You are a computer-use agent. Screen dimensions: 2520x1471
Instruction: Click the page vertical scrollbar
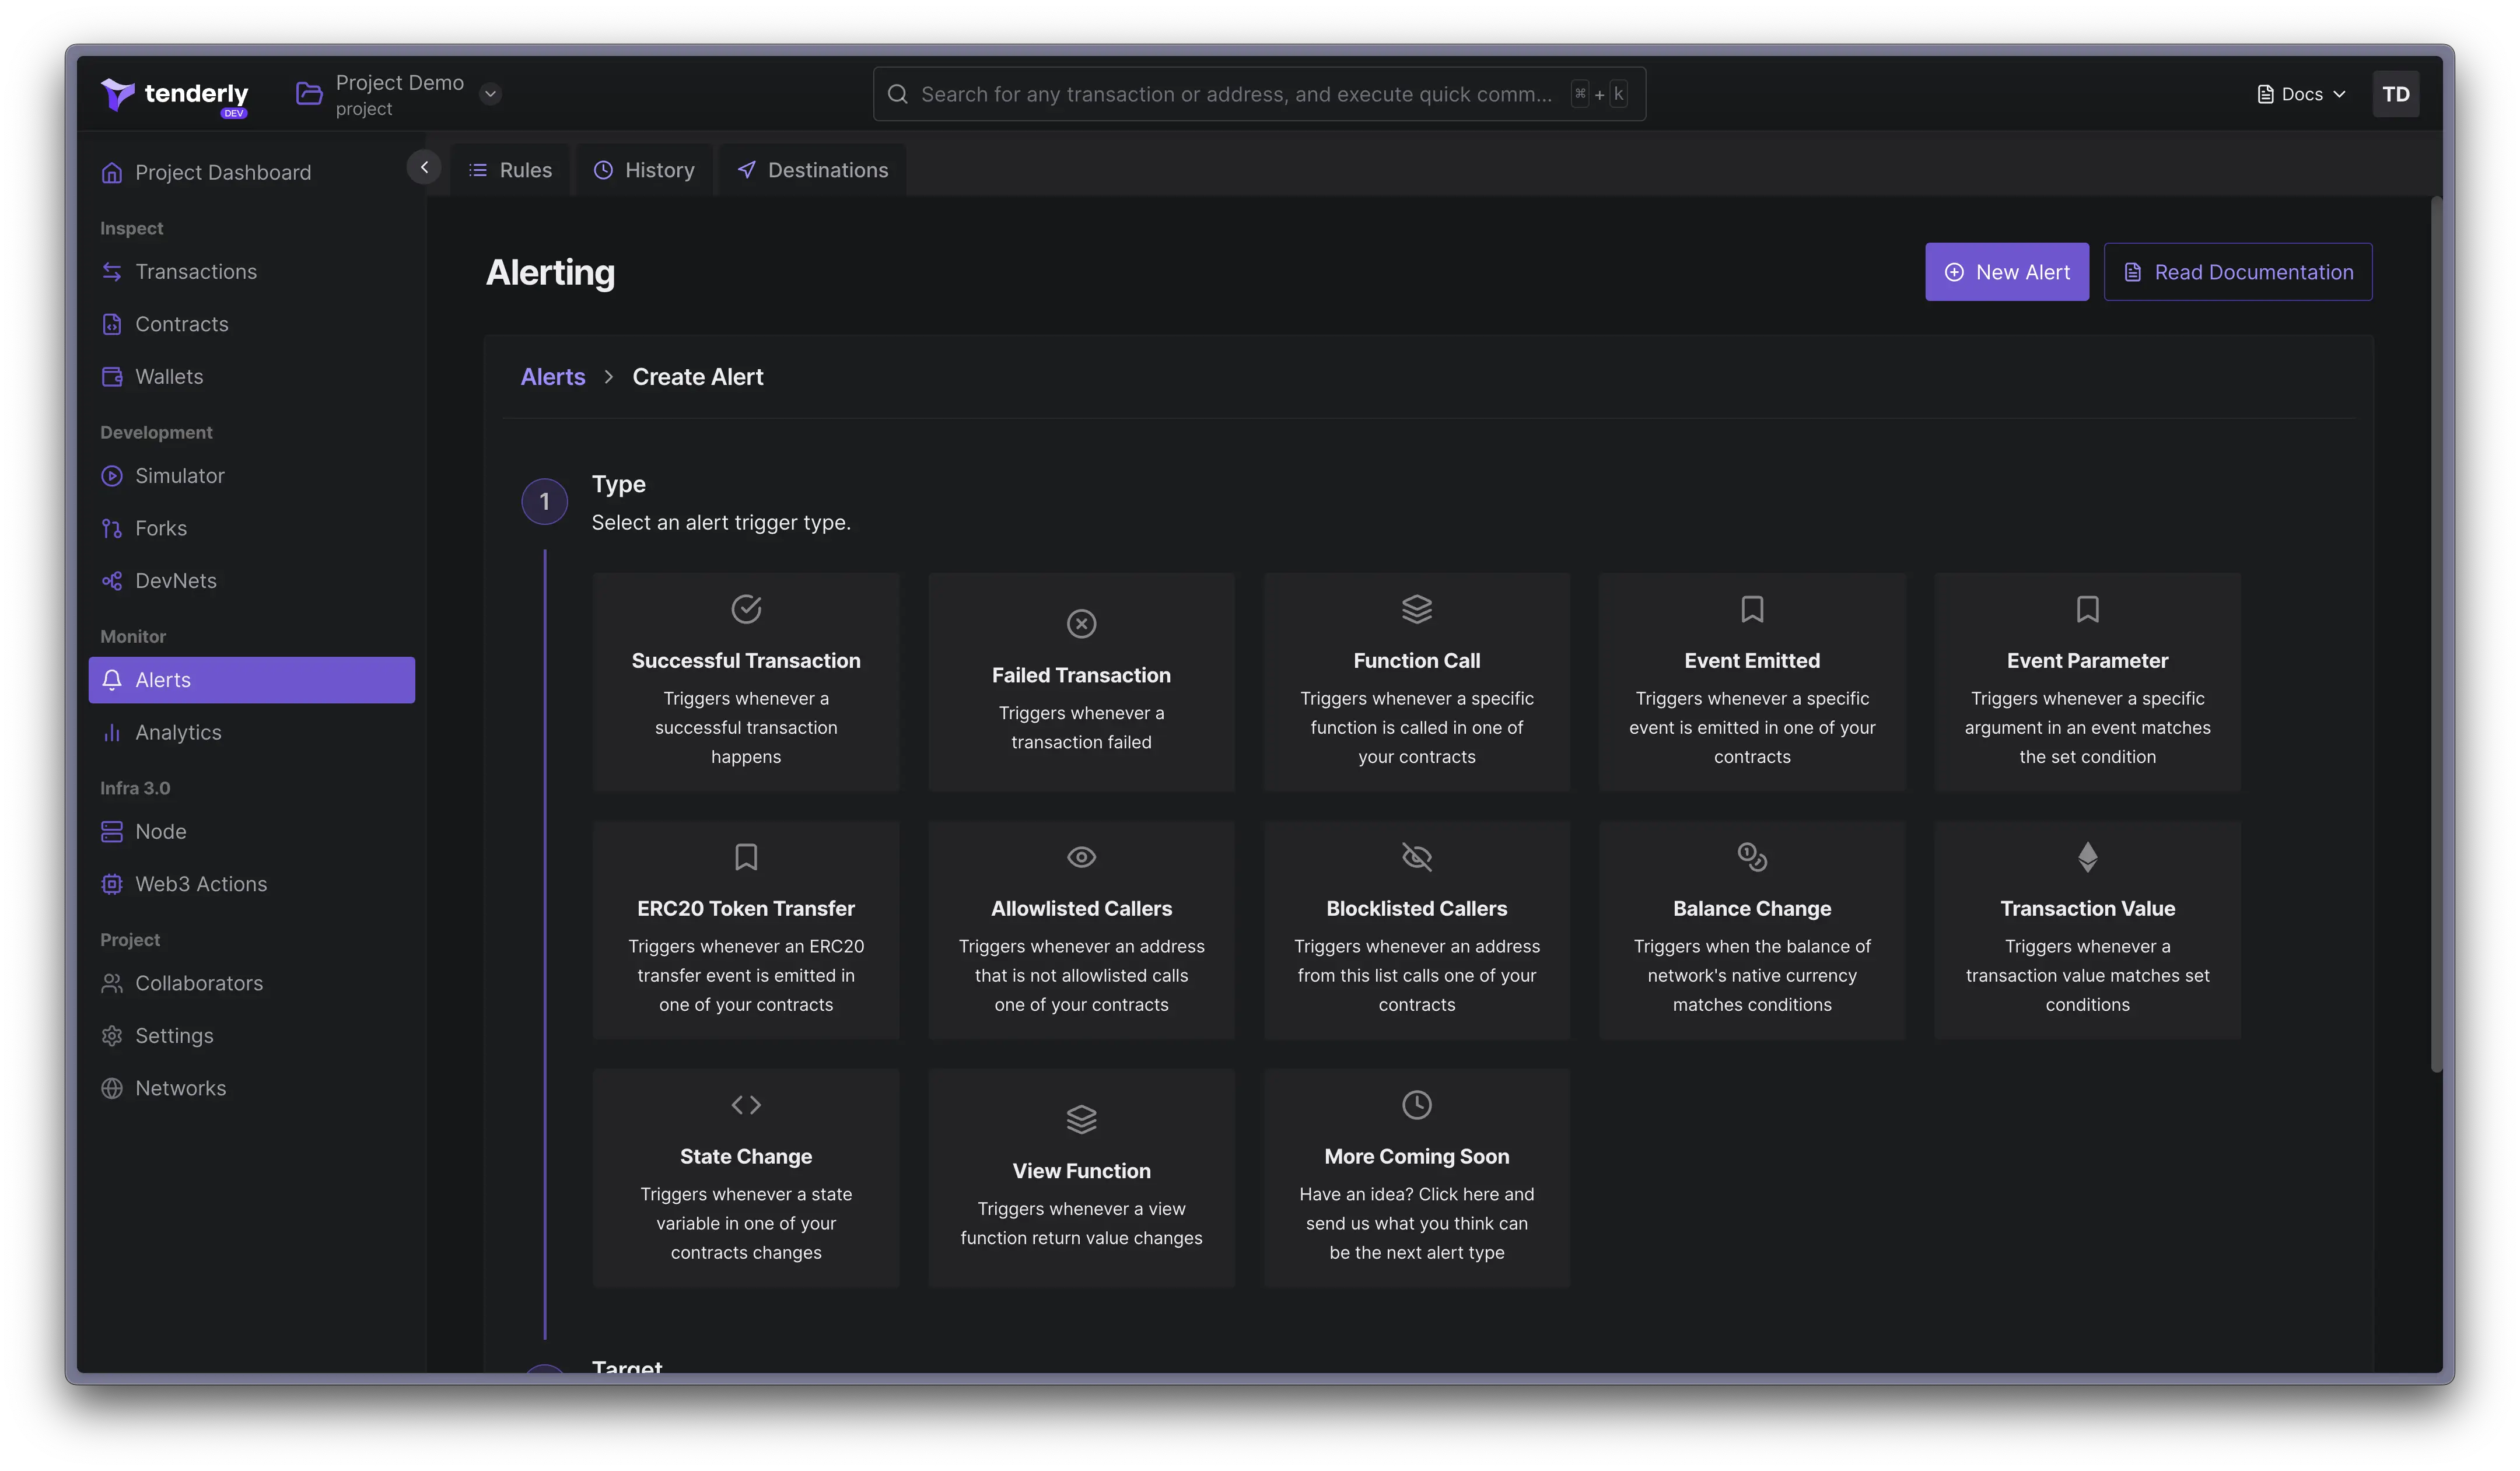point(2436,635)
